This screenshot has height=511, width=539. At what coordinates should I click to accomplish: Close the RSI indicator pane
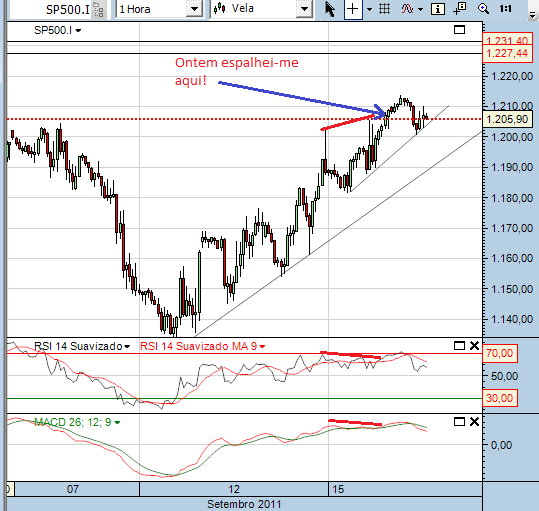[474, 346]
